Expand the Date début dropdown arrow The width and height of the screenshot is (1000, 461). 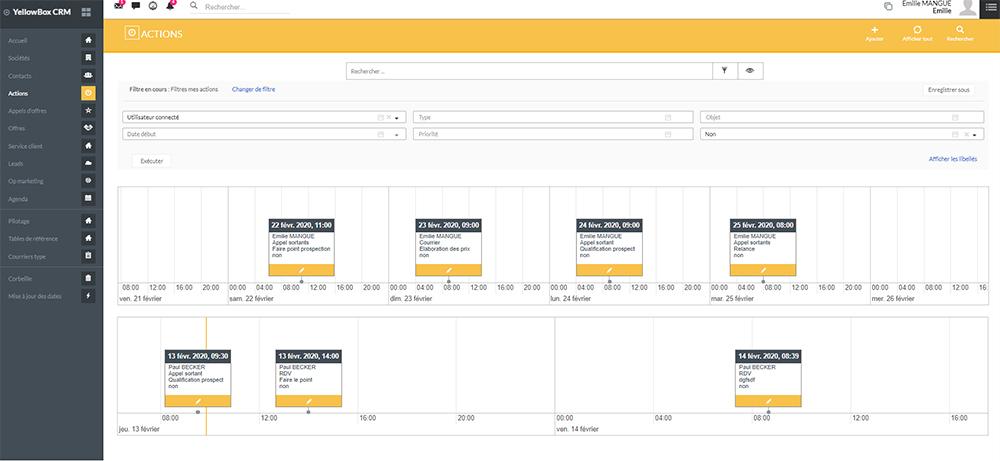397,135
